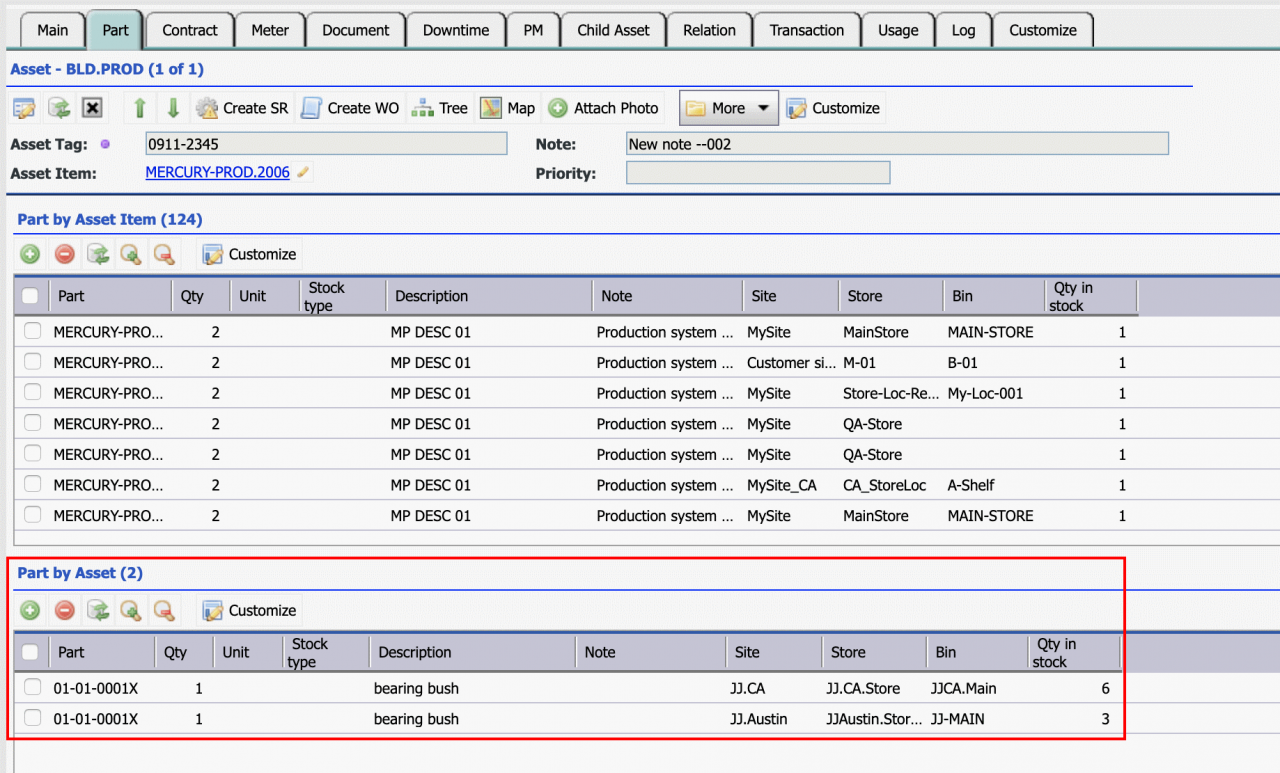Switch to the Child Asset tab
1280x773 pixels.
(613, 30)
